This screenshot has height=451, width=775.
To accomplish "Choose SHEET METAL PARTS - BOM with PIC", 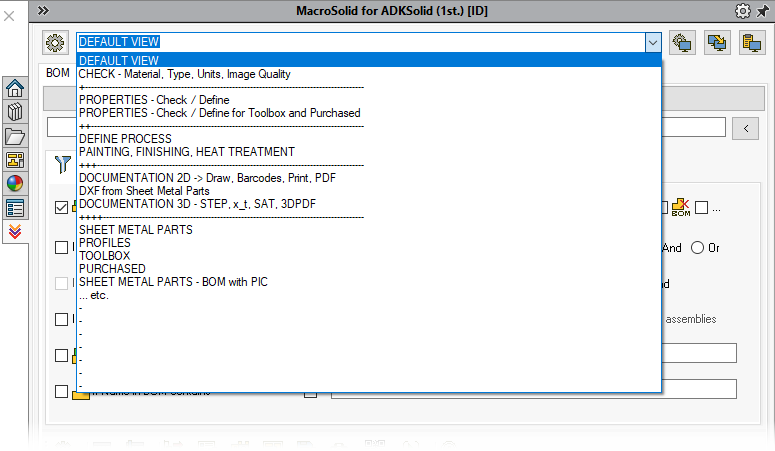I will click(369, 282).
